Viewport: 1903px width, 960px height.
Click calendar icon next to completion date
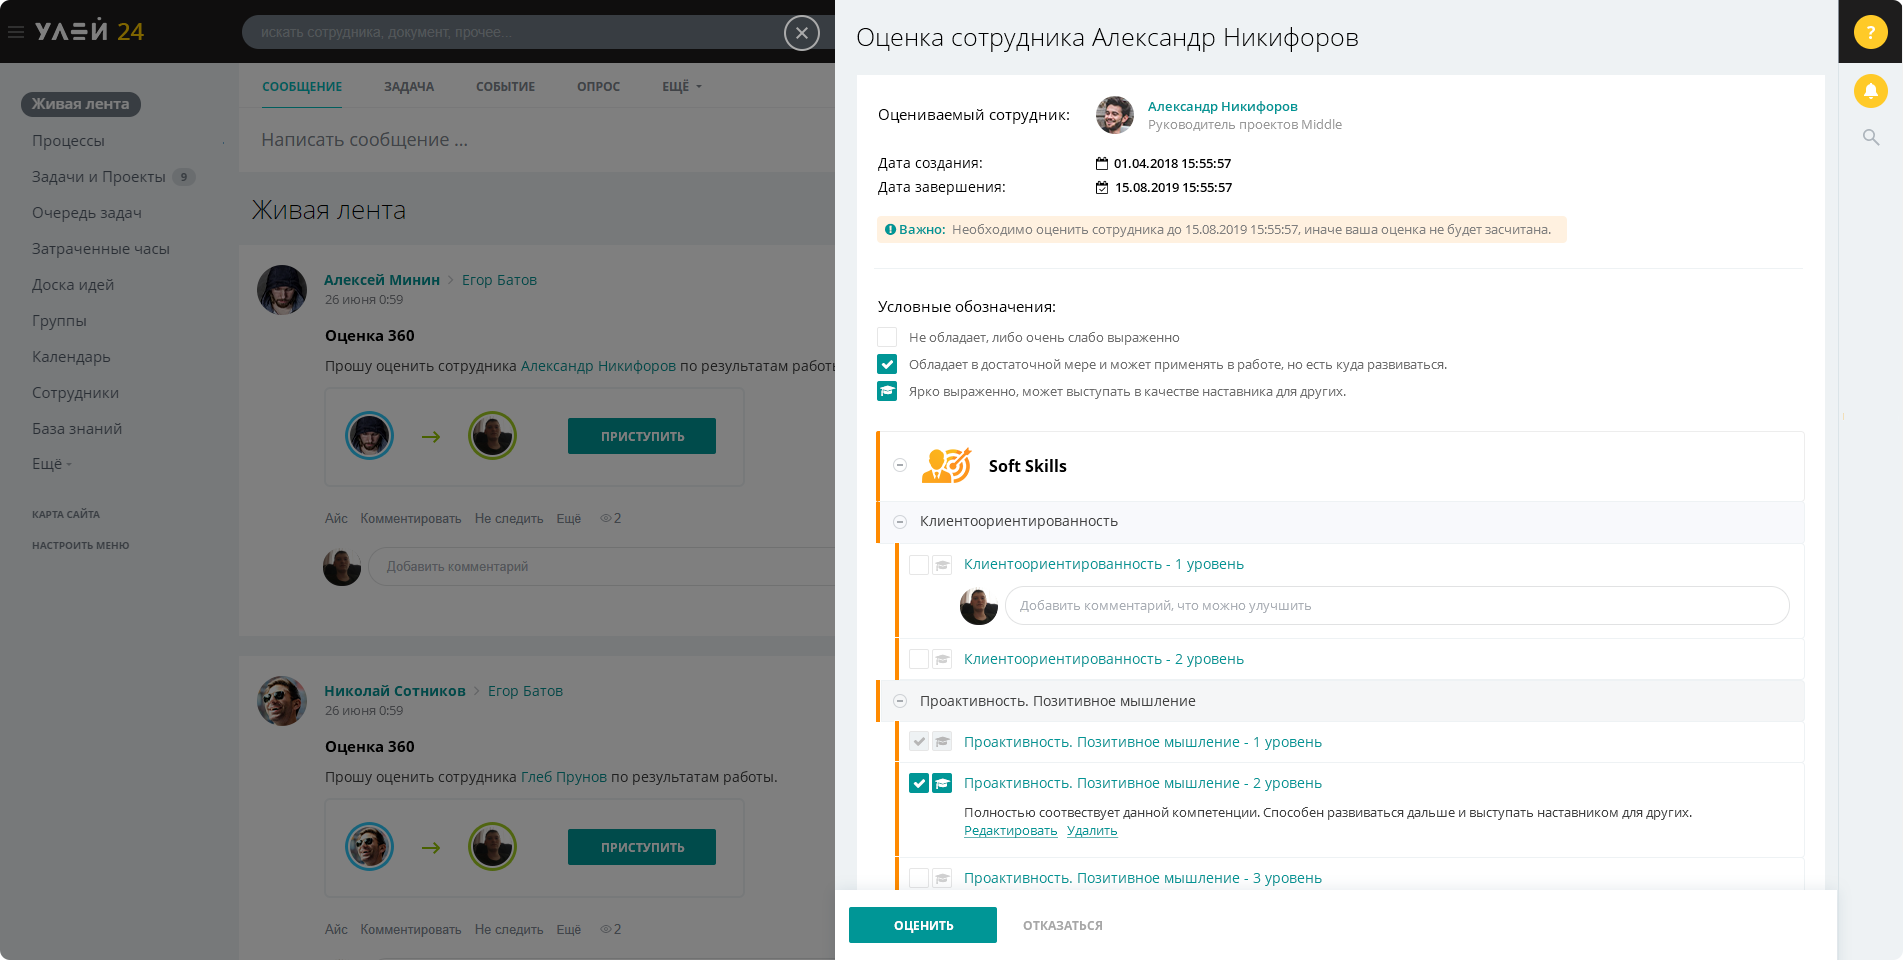click(1102, 188)
